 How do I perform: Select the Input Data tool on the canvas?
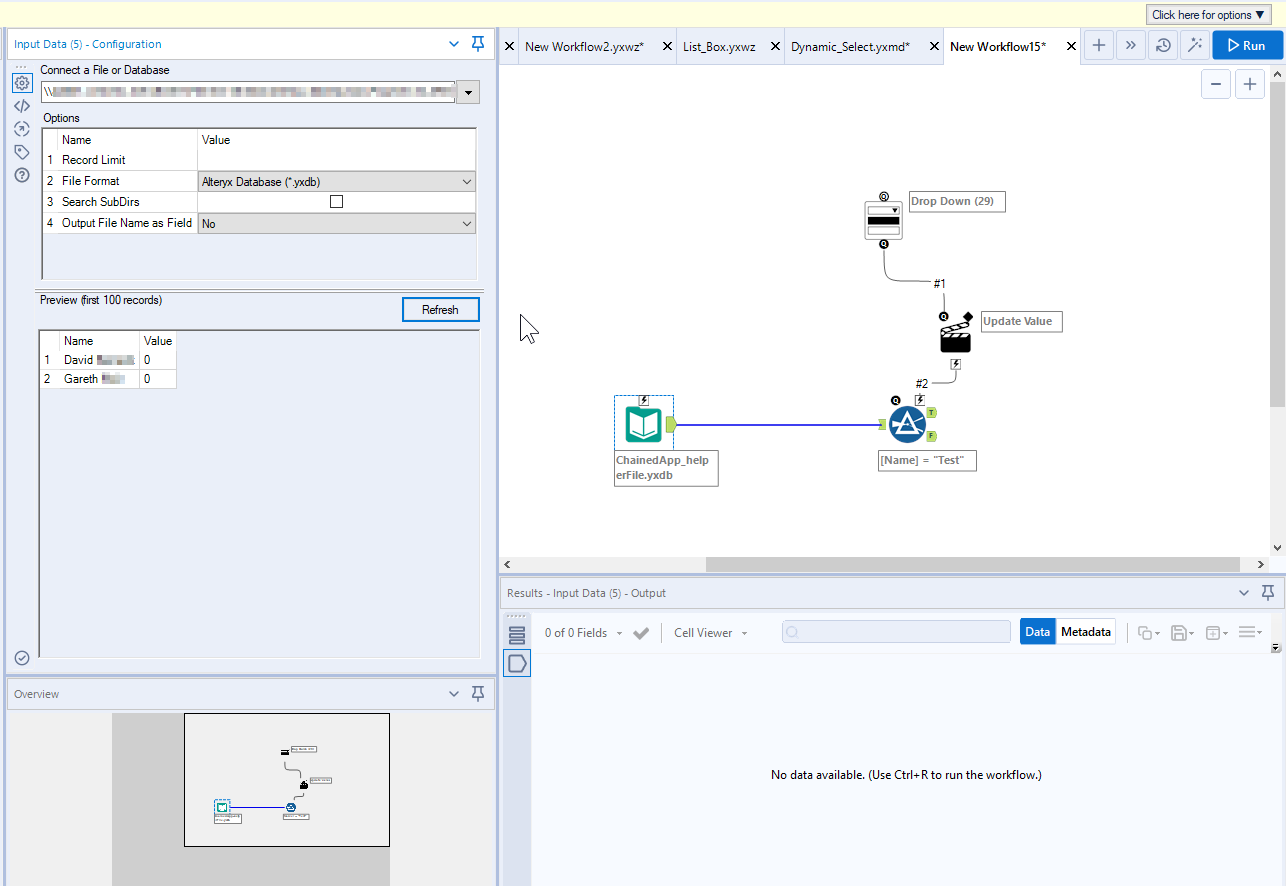(644, 423)
